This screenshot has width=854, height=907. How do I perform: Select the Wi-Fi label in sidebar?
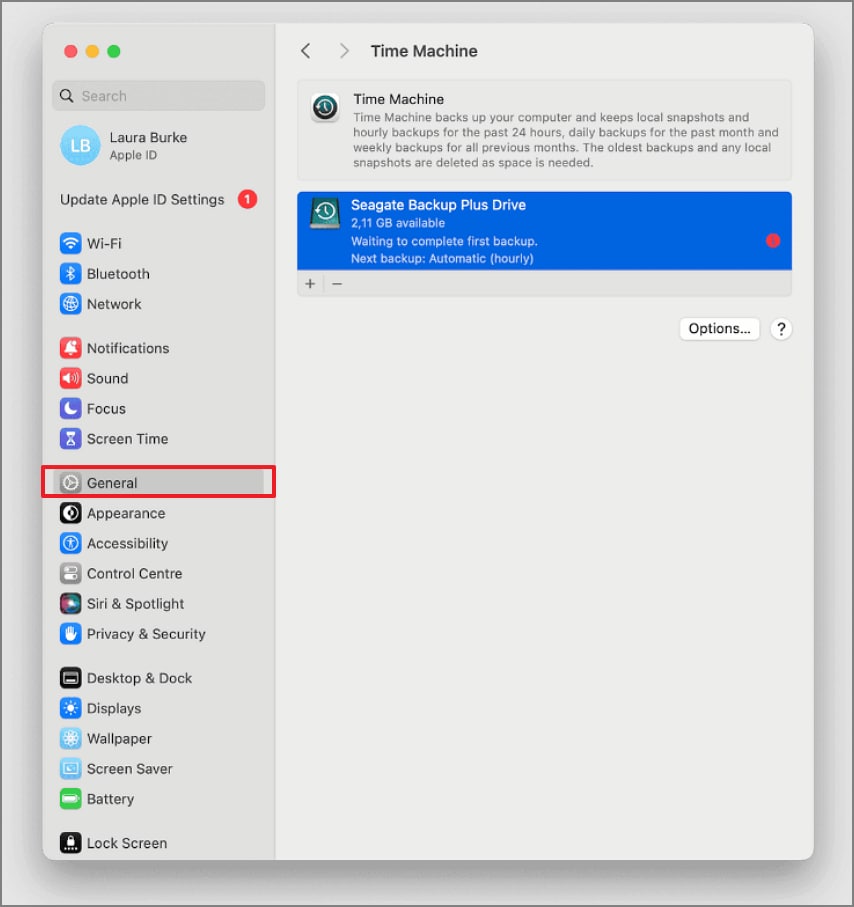(x=104, y=244)
